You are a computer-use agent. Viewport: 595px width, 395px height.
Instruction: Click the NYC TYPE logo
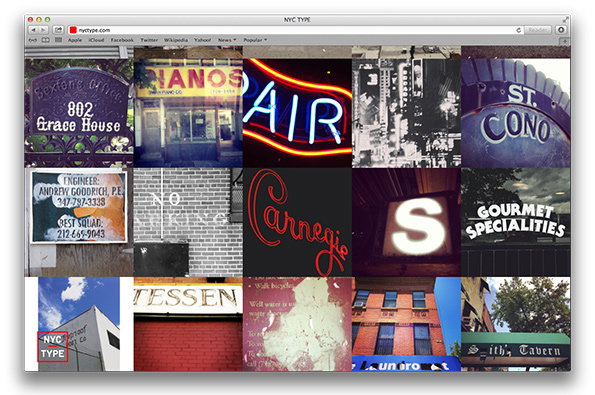coord(52,346)
